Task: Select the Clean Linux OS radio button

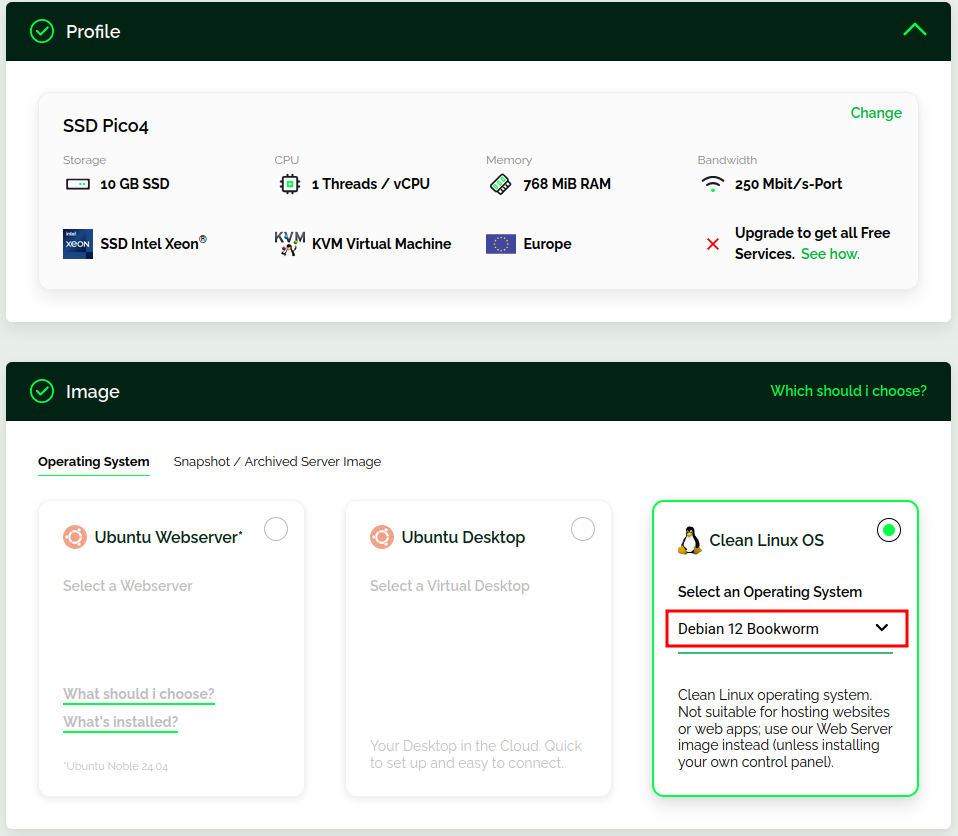Action: 889,530
